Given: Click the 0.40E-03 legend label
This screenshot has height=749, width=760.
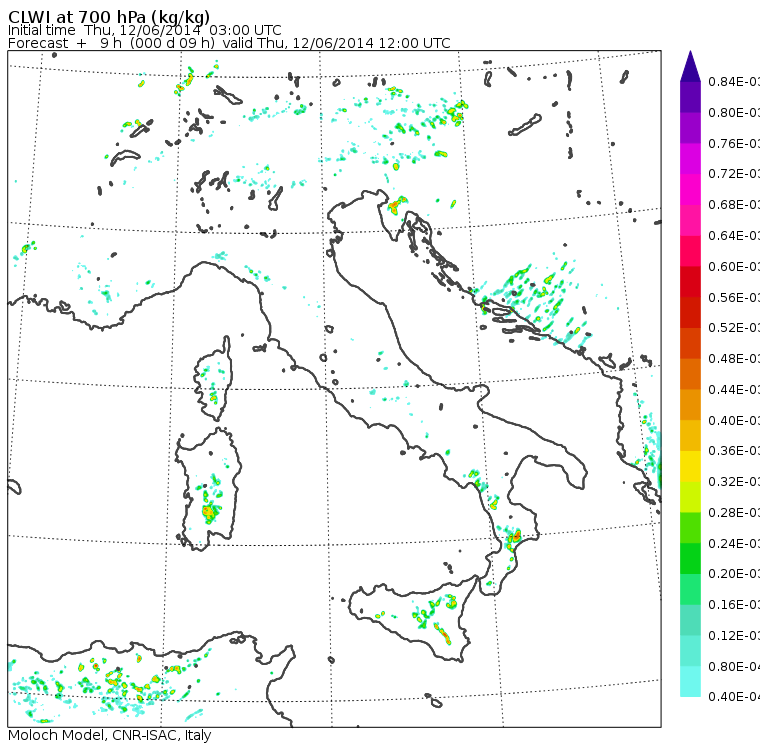Looking at the screenshot, I should (733, 420).
